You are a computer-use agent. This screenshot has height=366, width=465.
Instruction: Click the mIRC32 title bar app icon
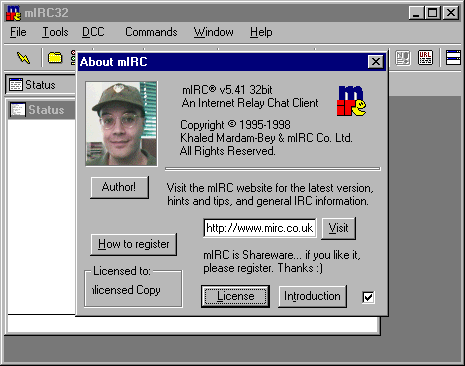[13, 13]
